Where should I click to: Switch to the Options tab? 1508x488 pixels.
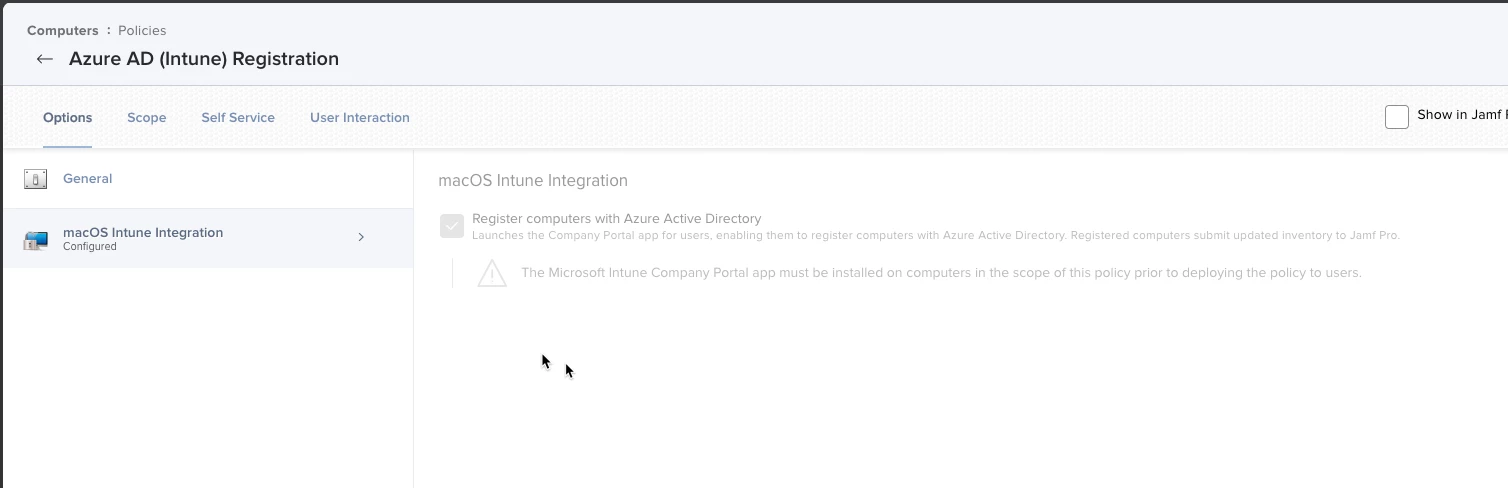click(x=67, y=117)
